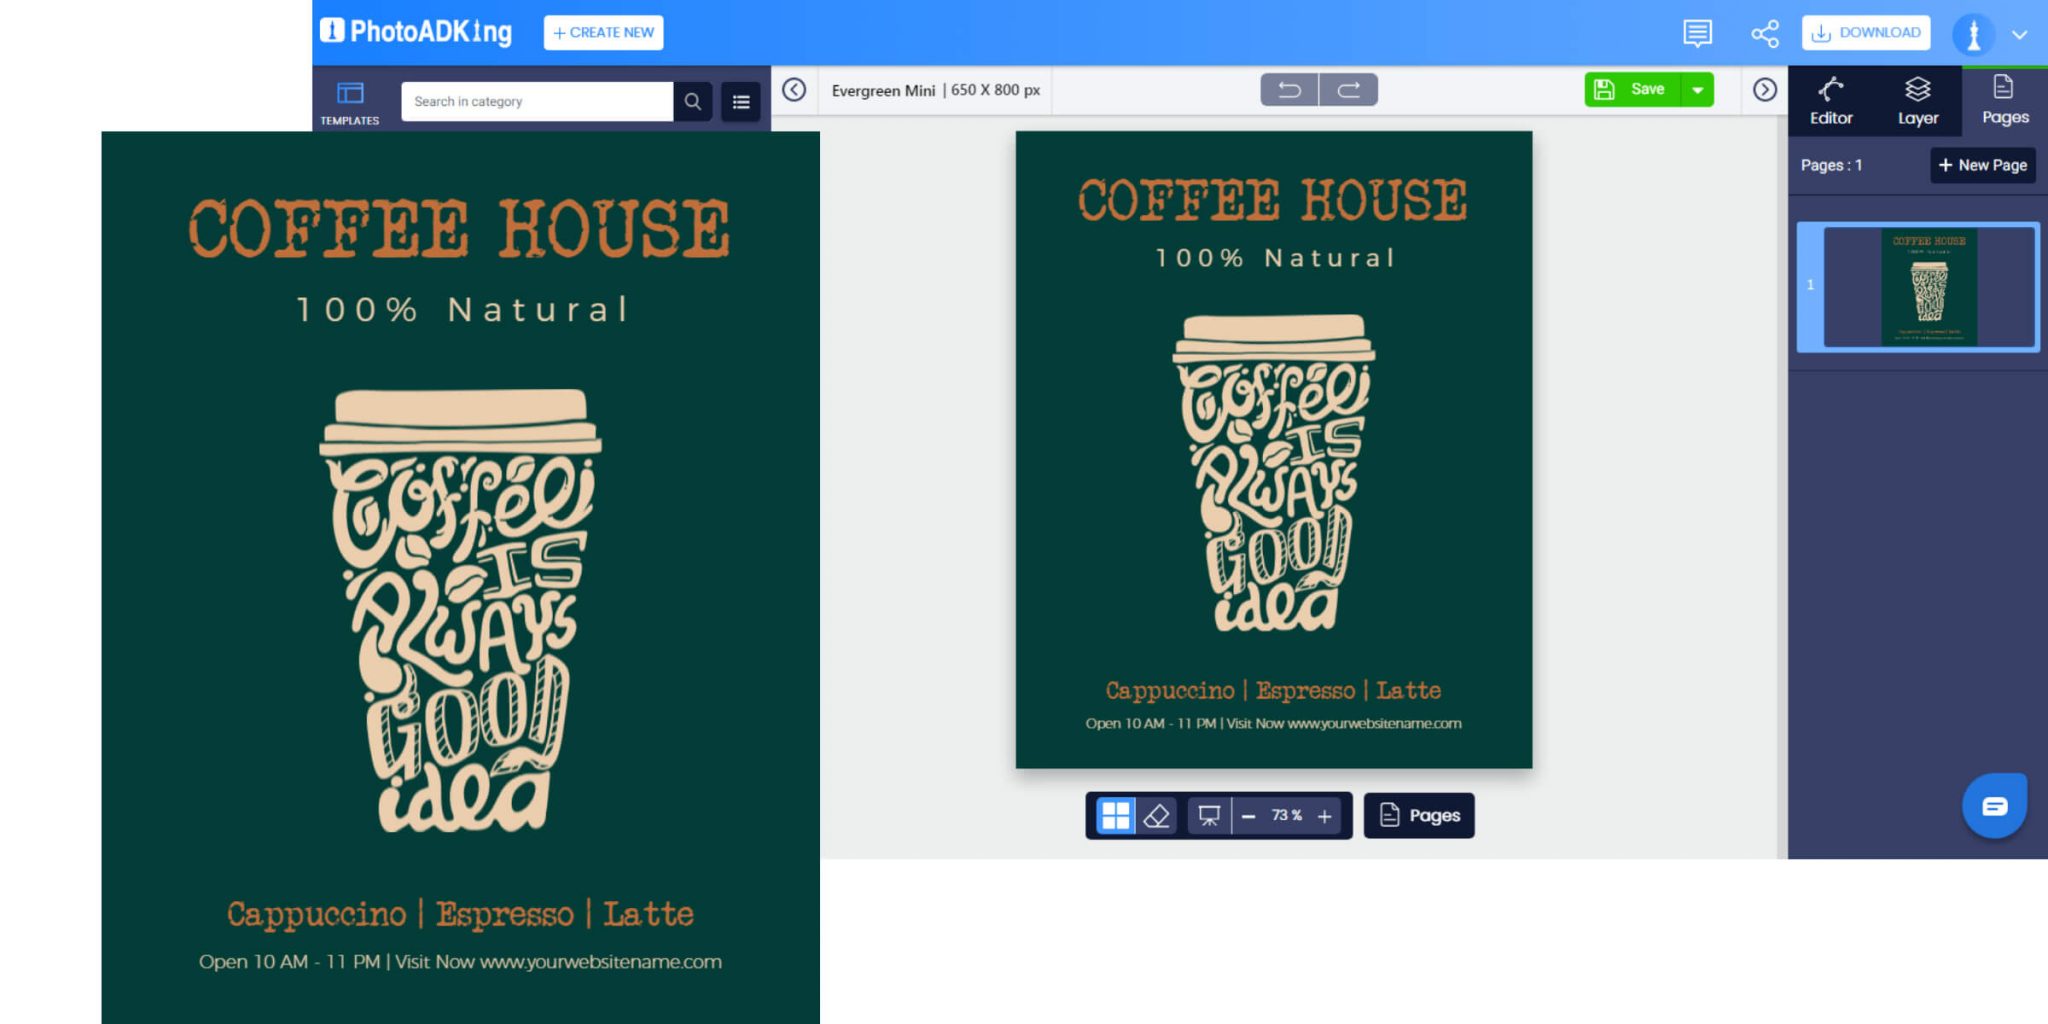This screenshot has height=1024, width=2048.
Task: Select the eraser tool in bottom toolbar
Action: 1156,816
